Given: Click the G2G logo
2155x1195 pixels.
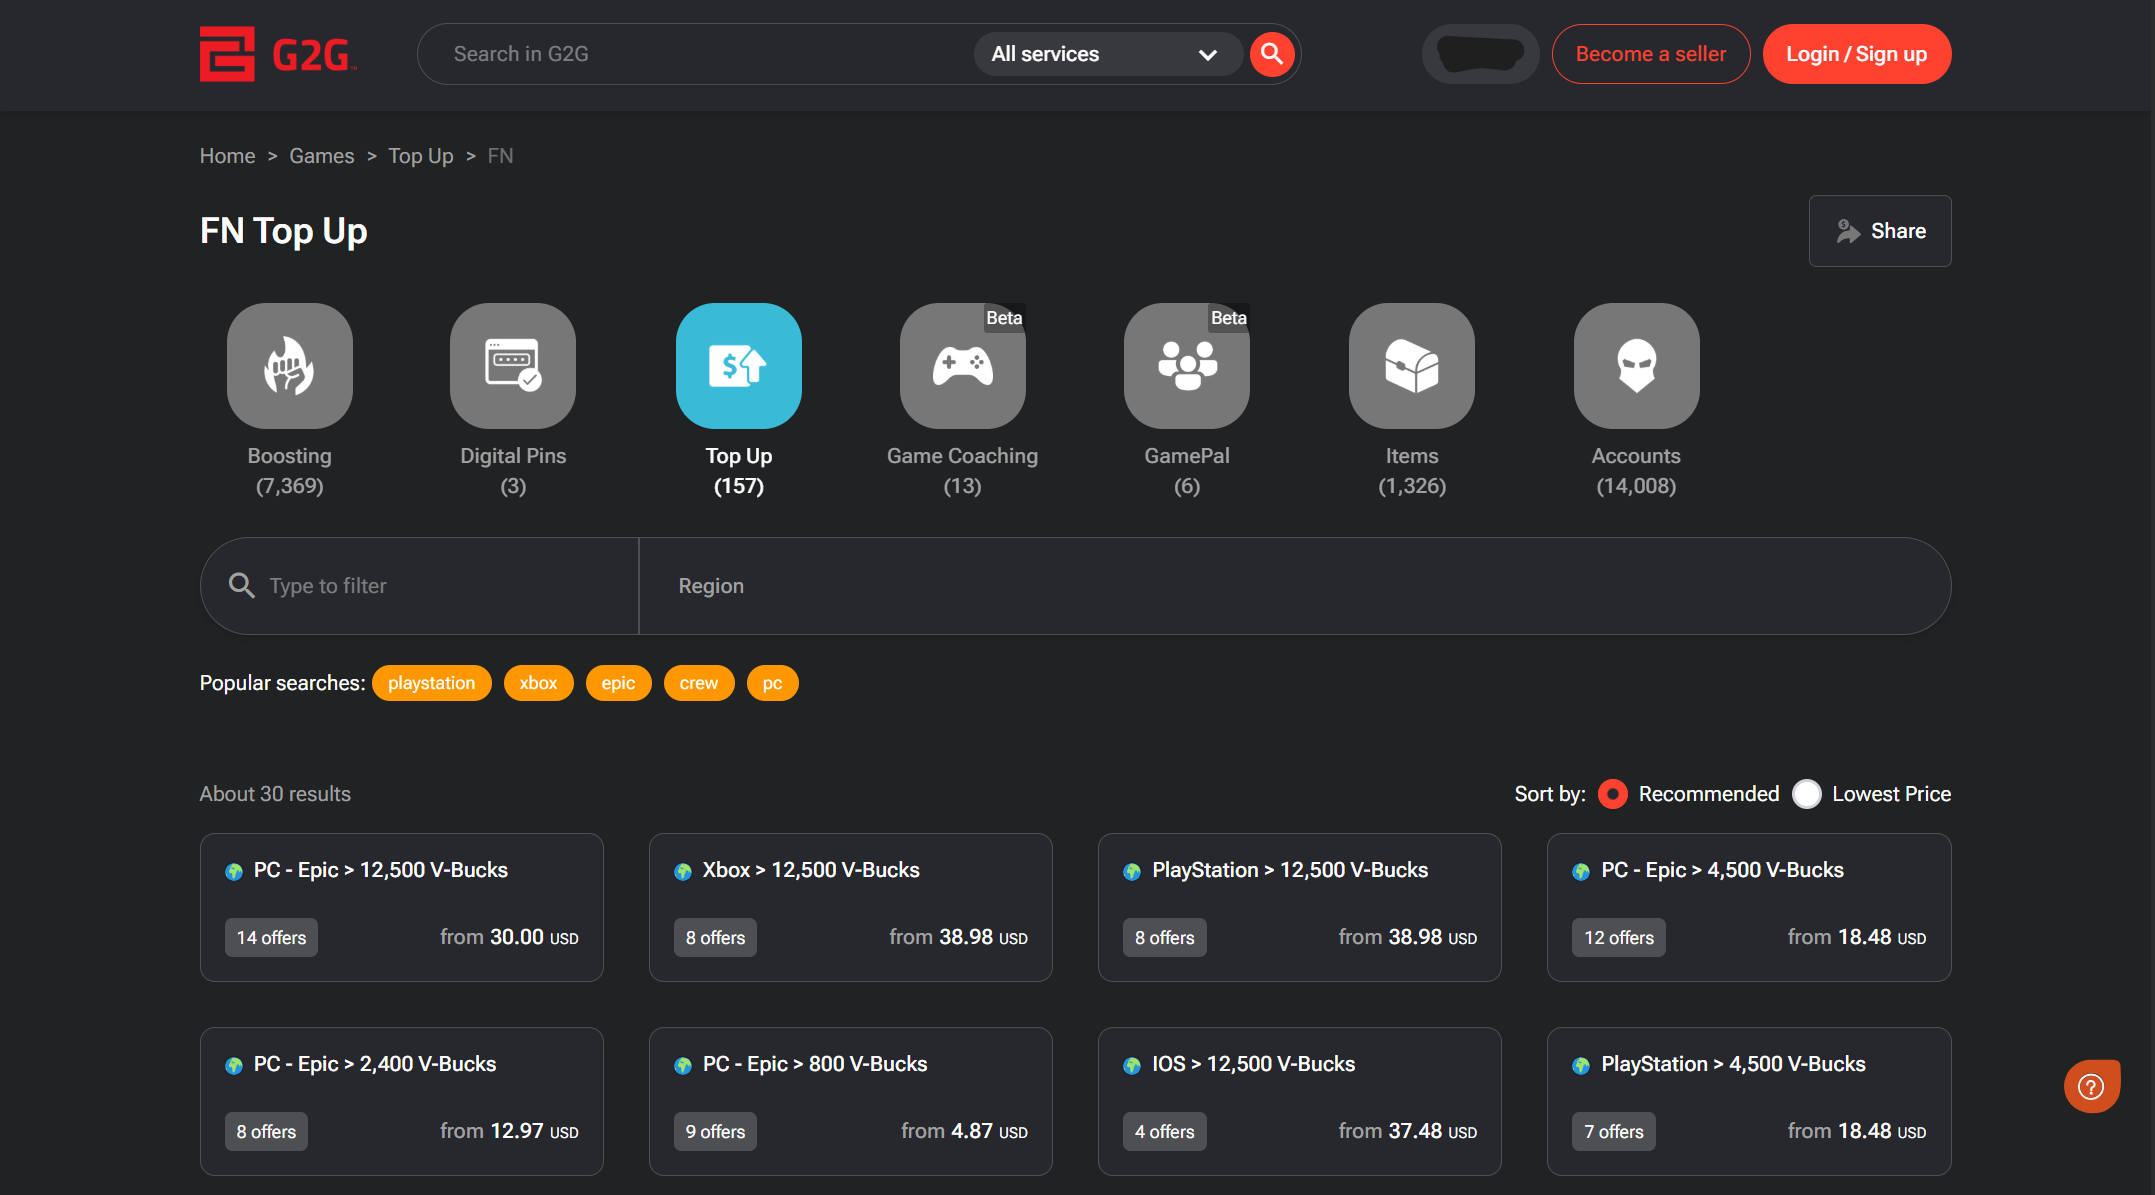Looking at the screenshot, I should click(277, 54).
